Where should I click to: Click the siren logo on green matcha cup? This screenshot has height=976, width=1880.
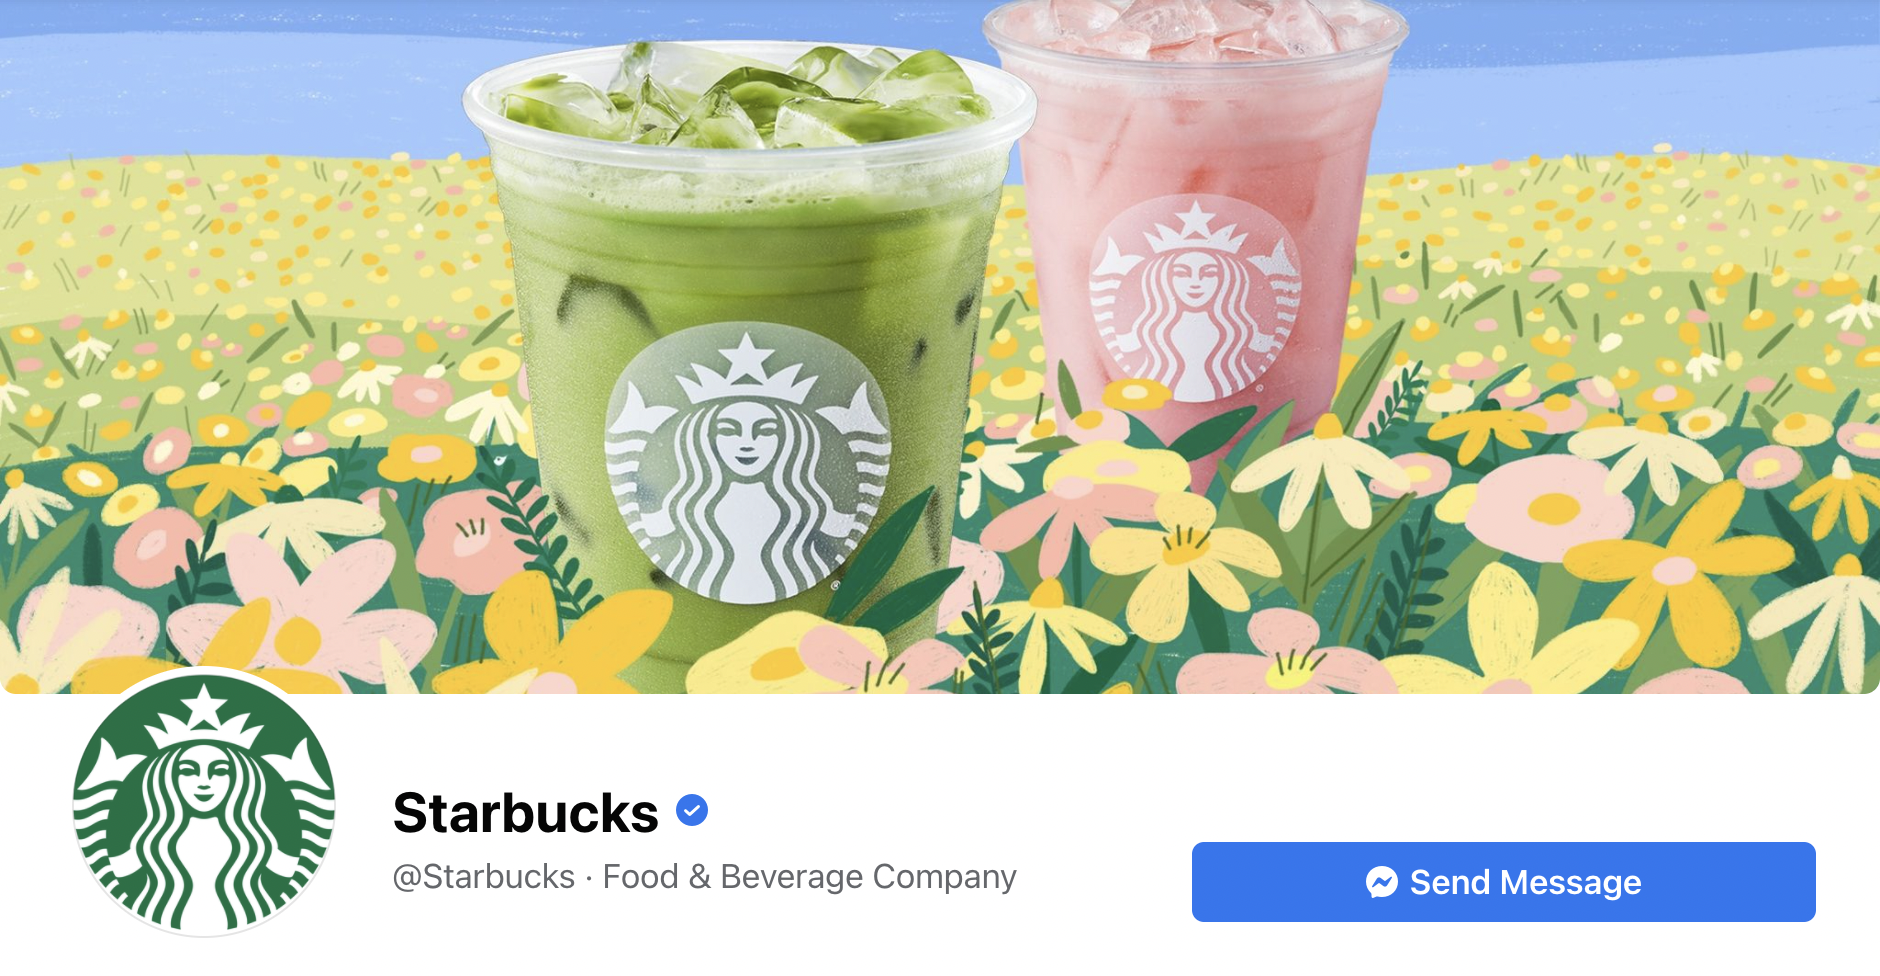coord(747,463)
